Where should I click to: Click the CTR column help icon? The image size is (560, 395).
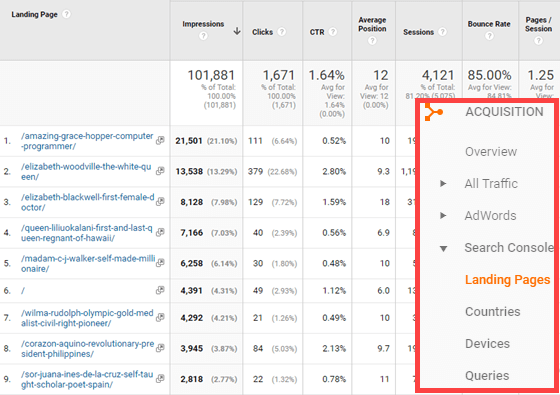point(332,32)
